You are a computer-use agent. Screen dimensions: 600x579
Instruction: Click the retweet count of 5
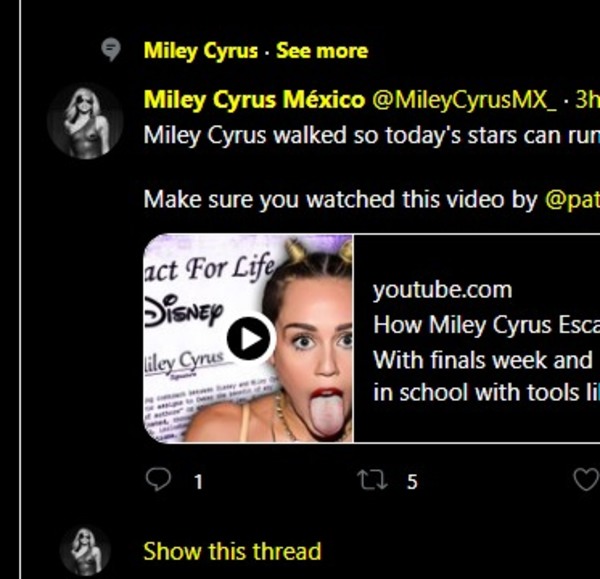coord(412,482)
